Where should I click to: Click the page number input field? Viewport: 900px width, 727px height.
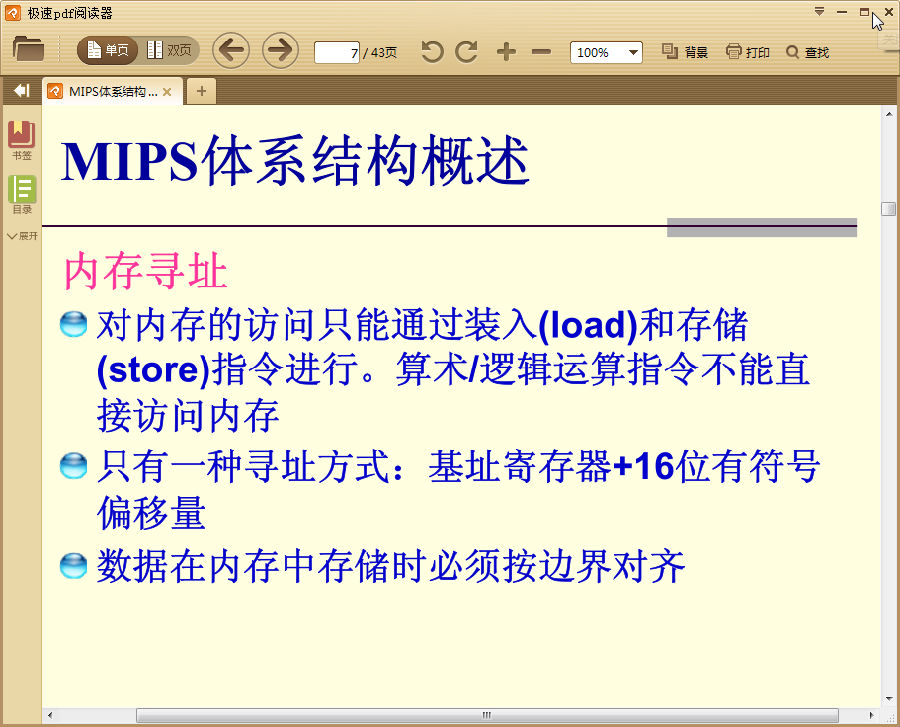(x=337, y=52)
